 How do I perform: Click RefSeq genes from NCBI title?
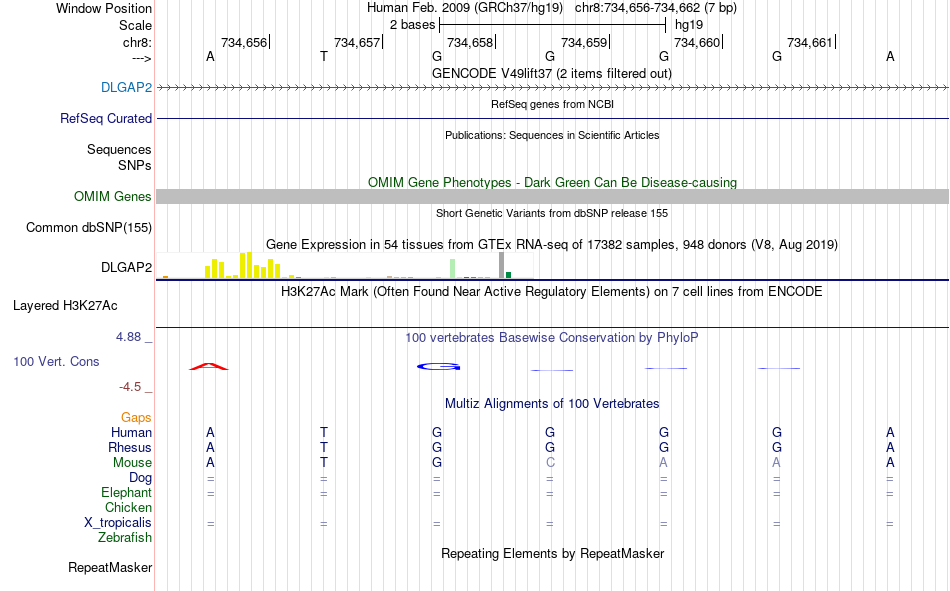point(552,104)
